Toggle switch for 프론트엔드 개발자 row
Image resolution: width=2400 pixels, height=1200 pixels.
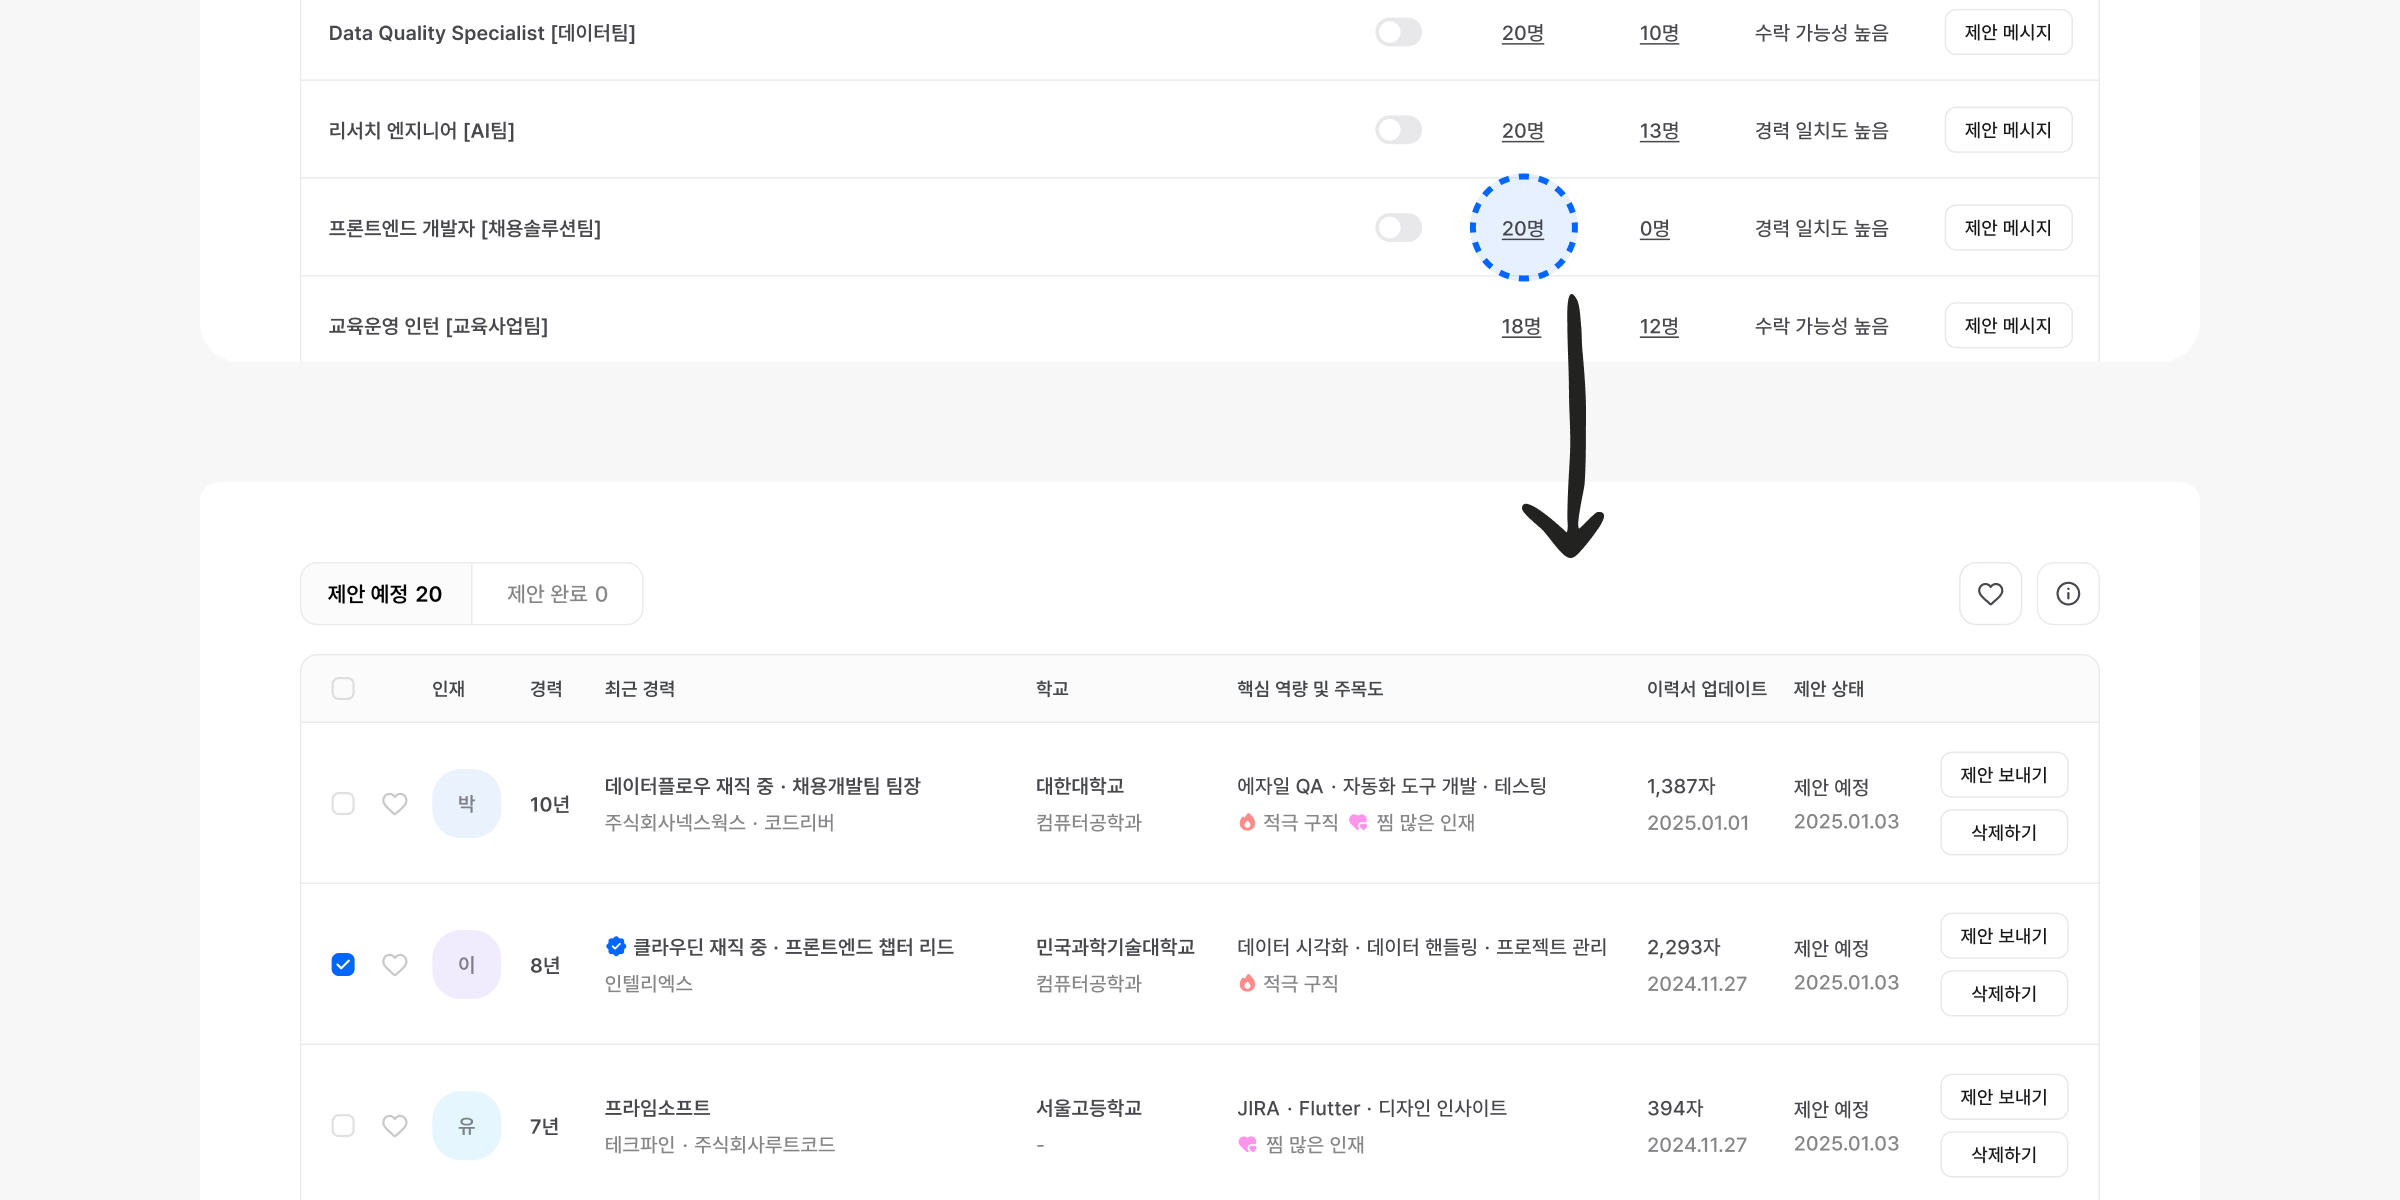(x=1398, y=228)
